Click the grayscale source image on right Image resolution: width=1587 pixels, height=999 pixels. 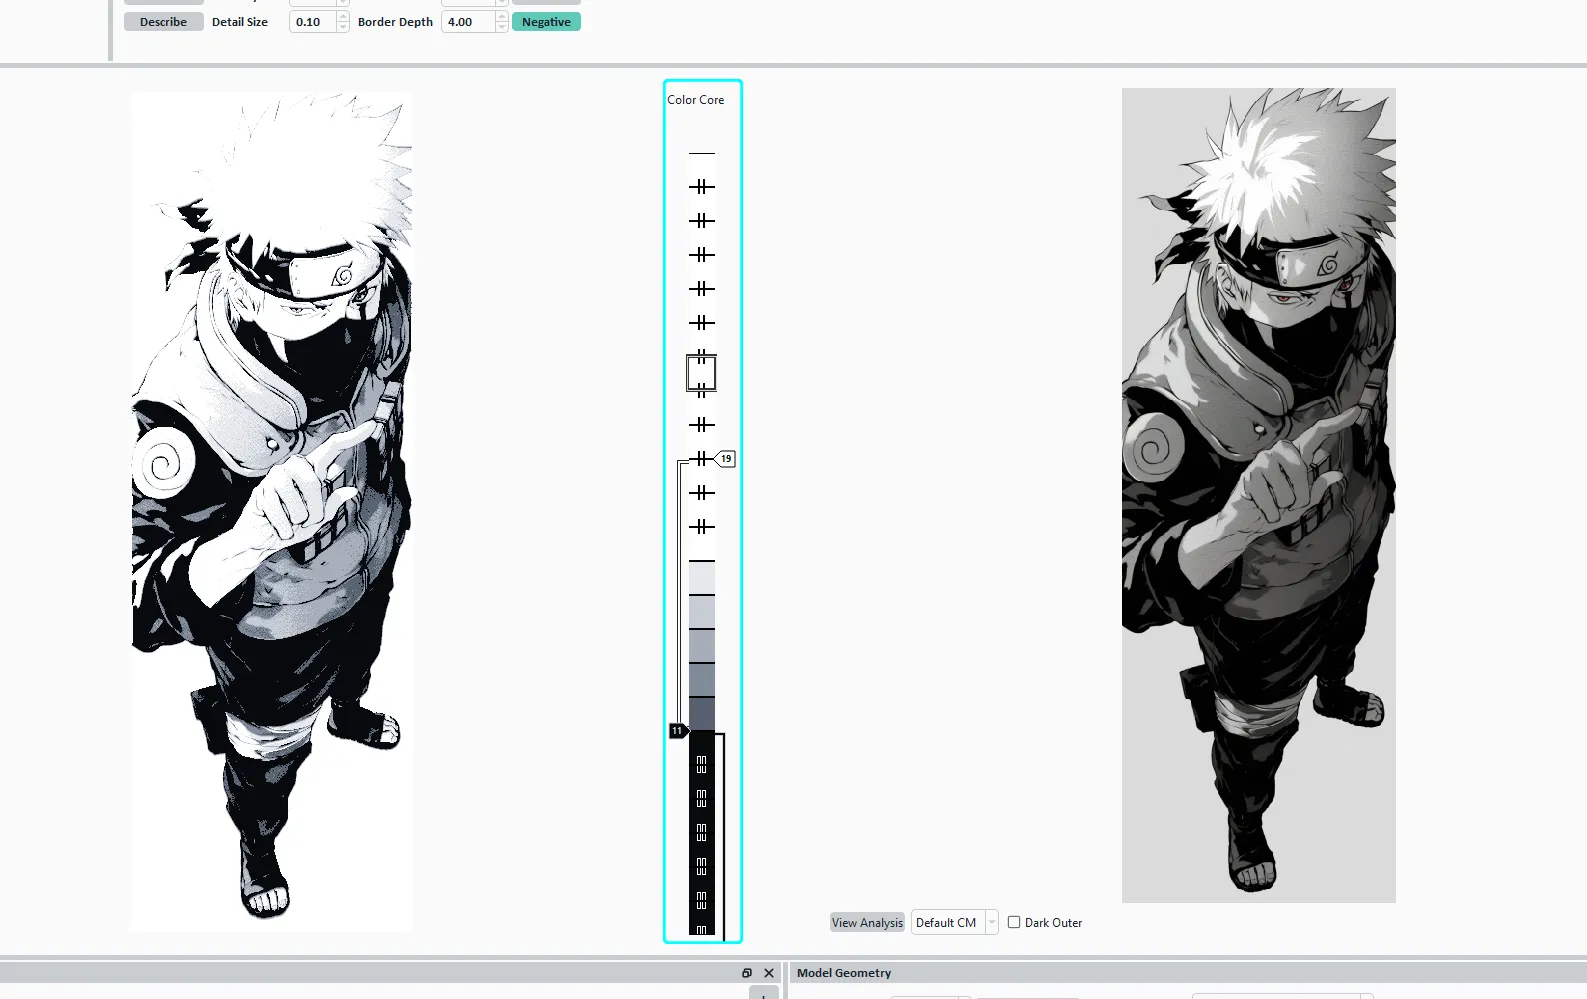pos(1259,495)
